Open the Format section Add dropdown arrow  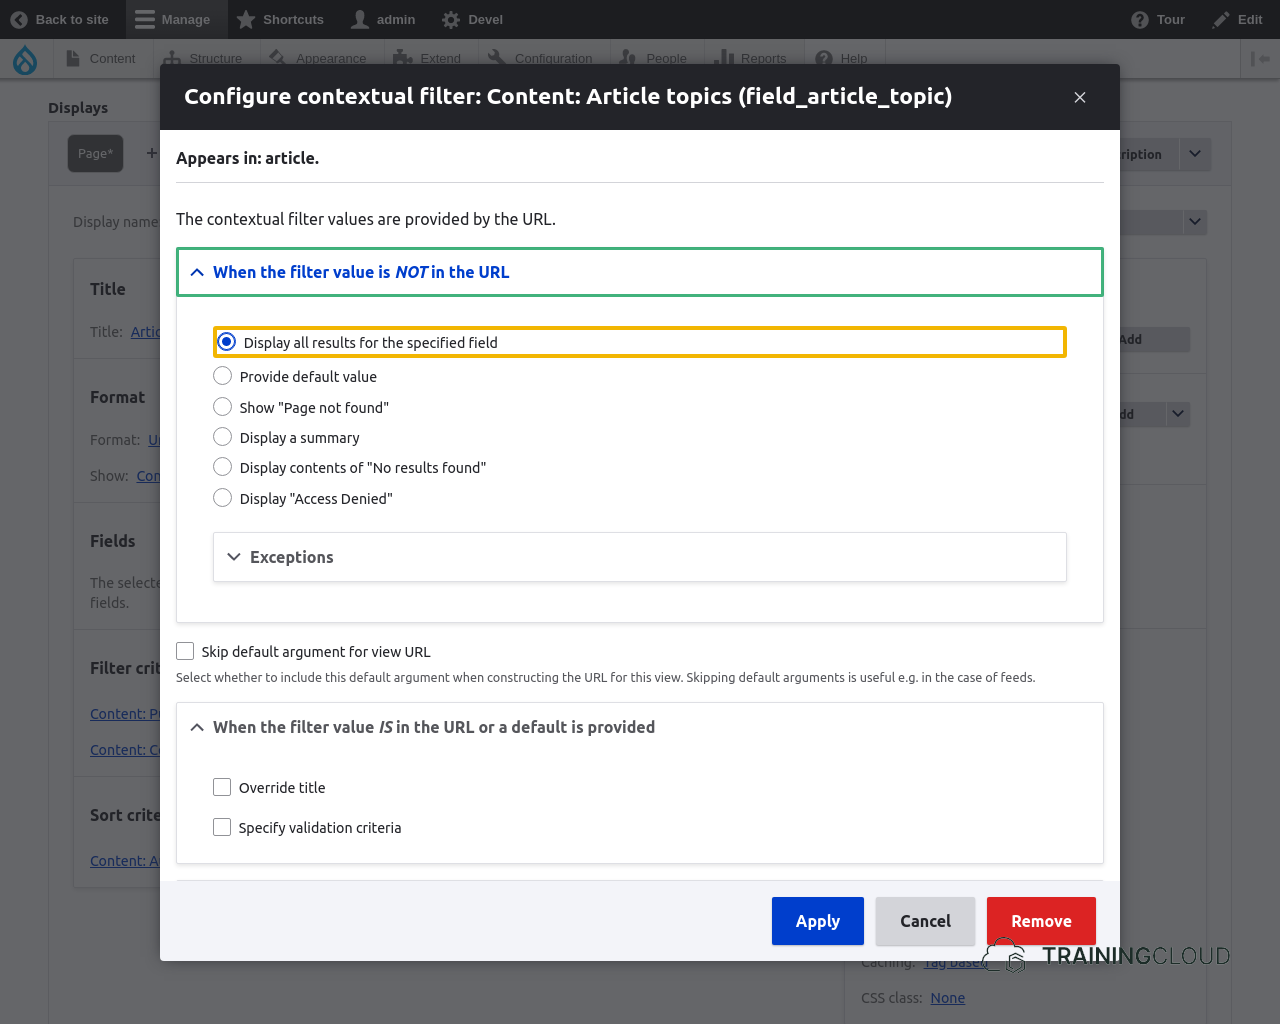click(x=1178, y=414)
